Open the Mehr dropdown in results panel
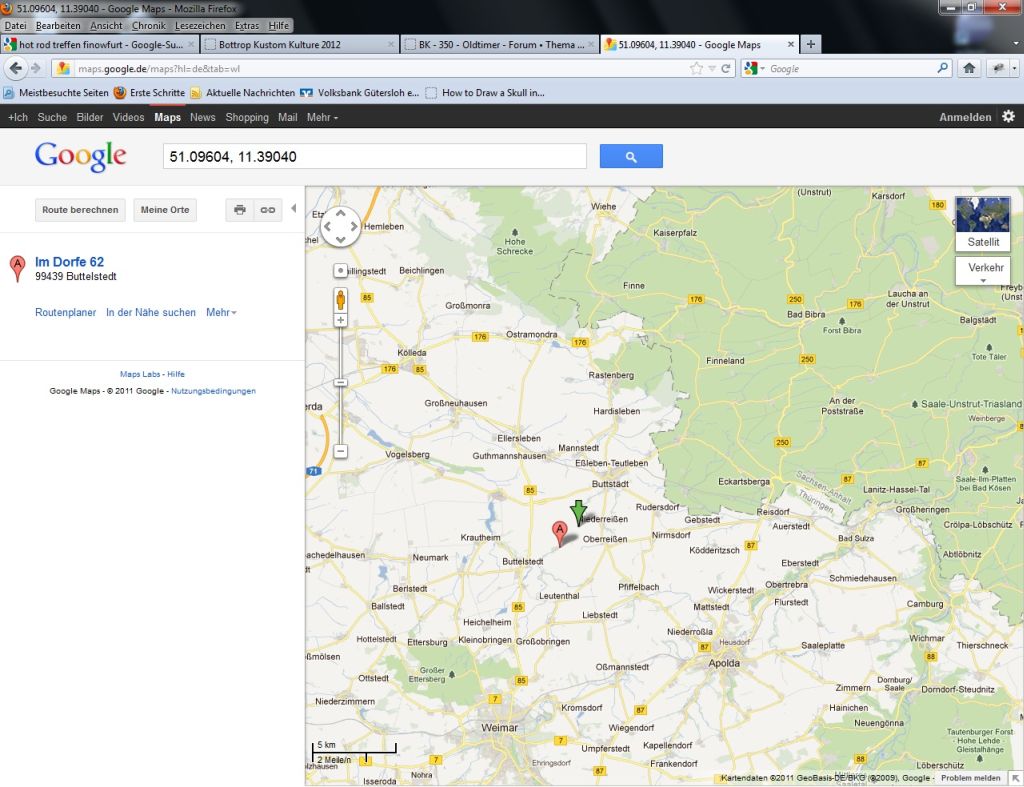The height and width of the screenshot is (787, 1024). click(x=221, y=313)
